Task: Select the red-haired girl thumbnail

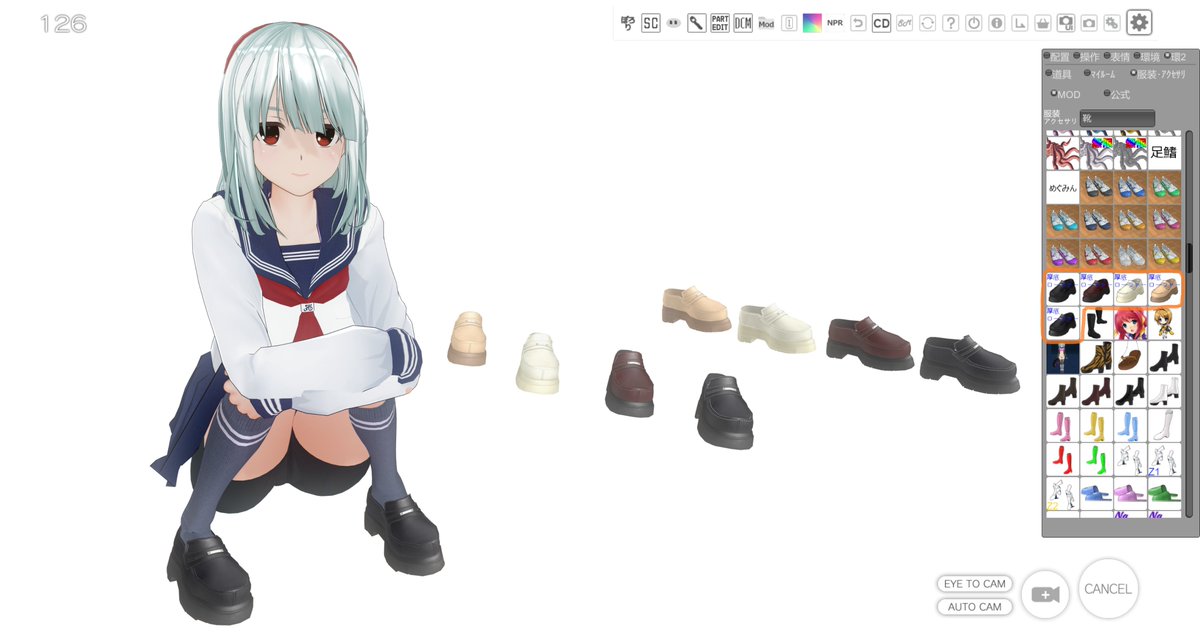Action: tap(1130, 323)
